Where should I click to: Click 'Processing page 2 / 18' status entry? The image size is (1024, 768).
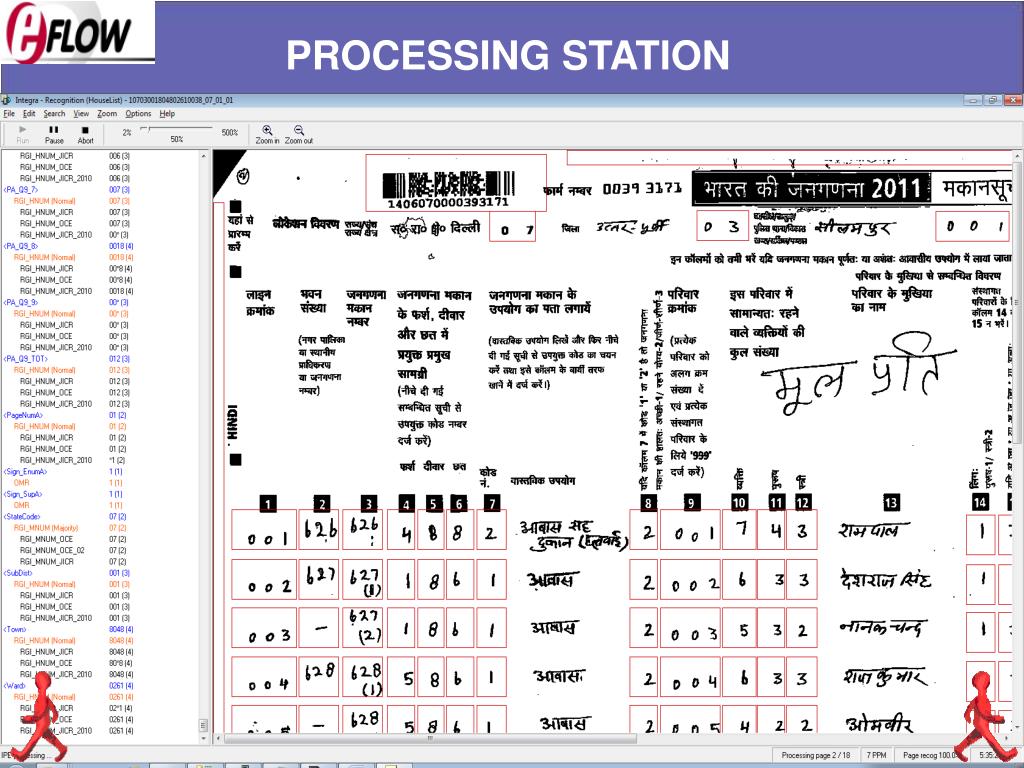point(816,755)
